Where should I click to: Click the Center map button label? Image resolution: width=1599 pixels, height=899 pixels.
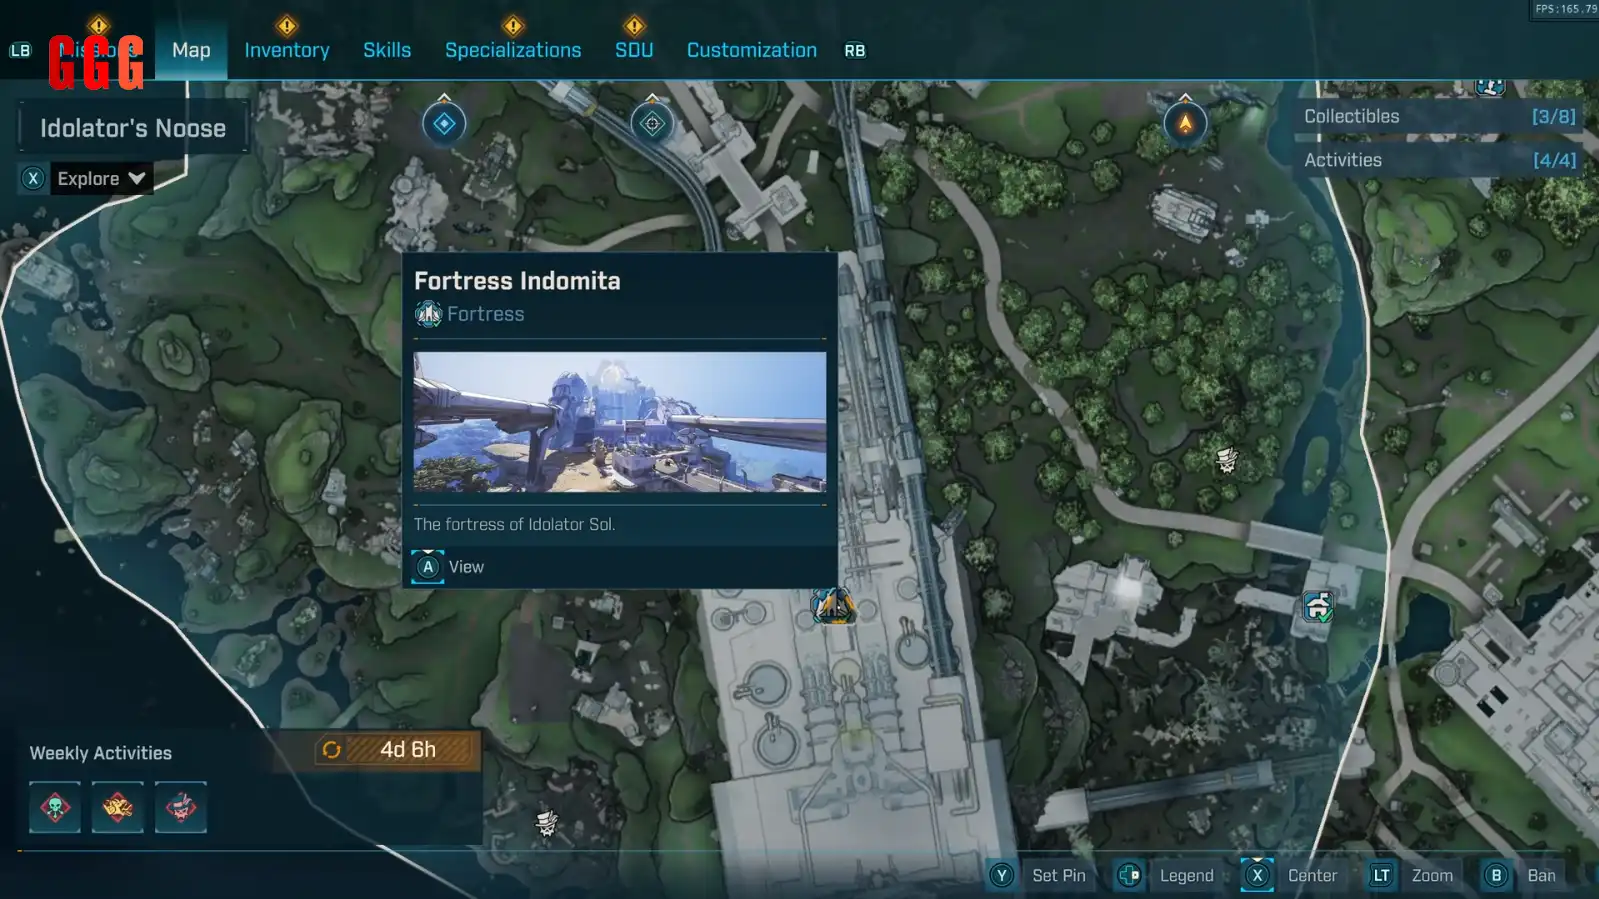click(1312, 875)
